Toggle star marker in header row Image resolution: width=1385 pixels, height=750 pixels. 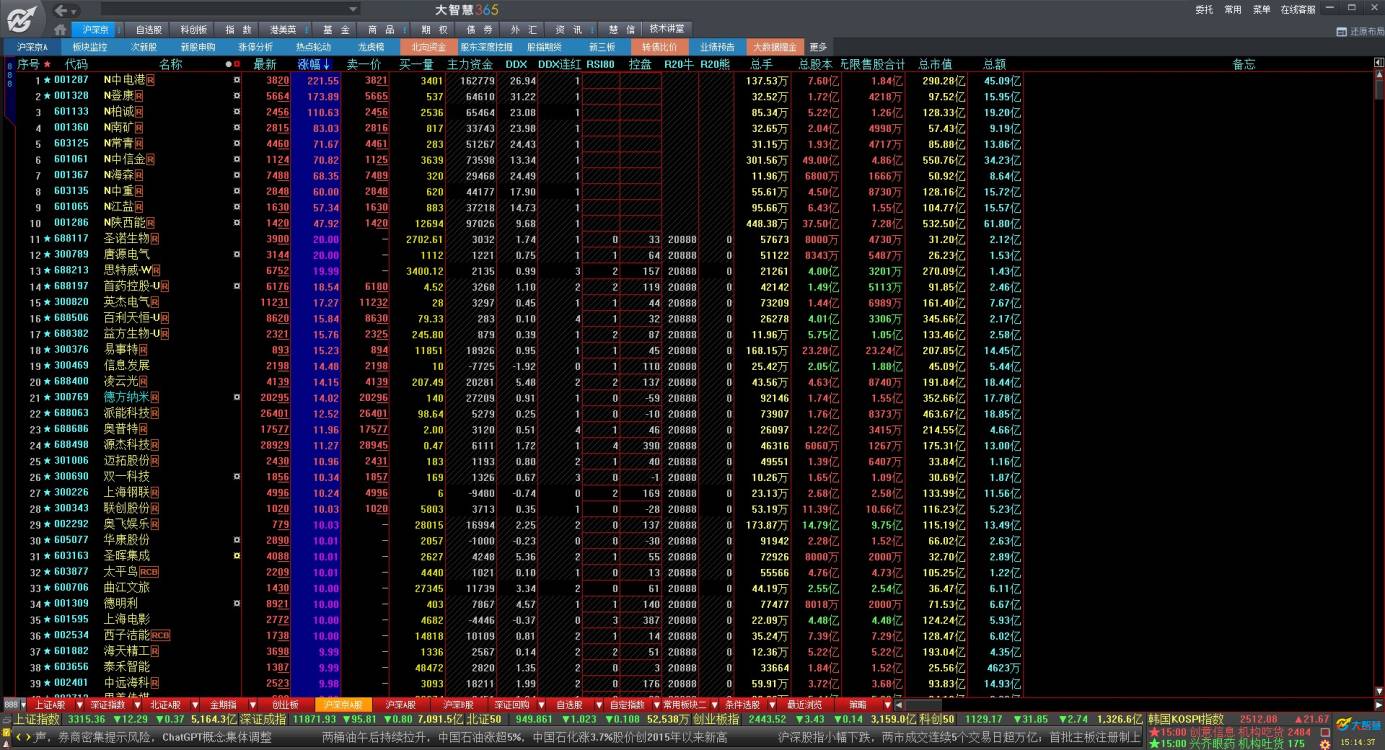click(x=46, y=64)
